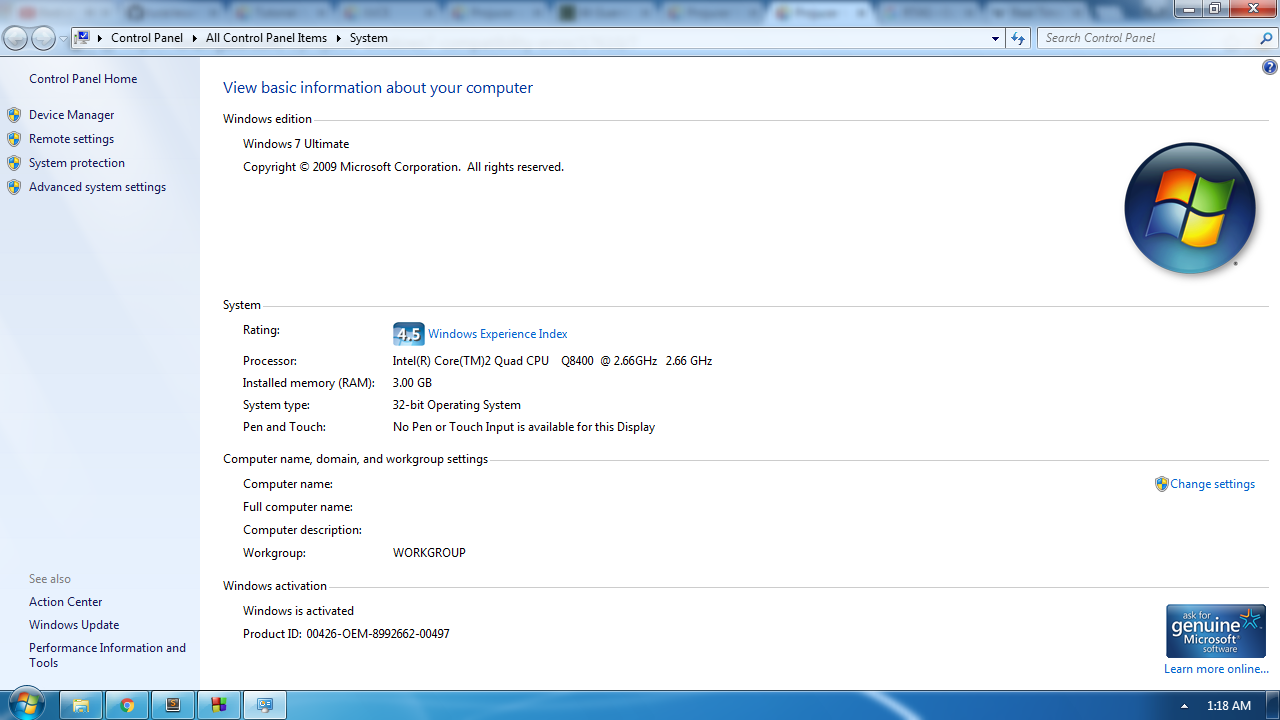
Task: Click the Show desktop button
Action: 1273,705
